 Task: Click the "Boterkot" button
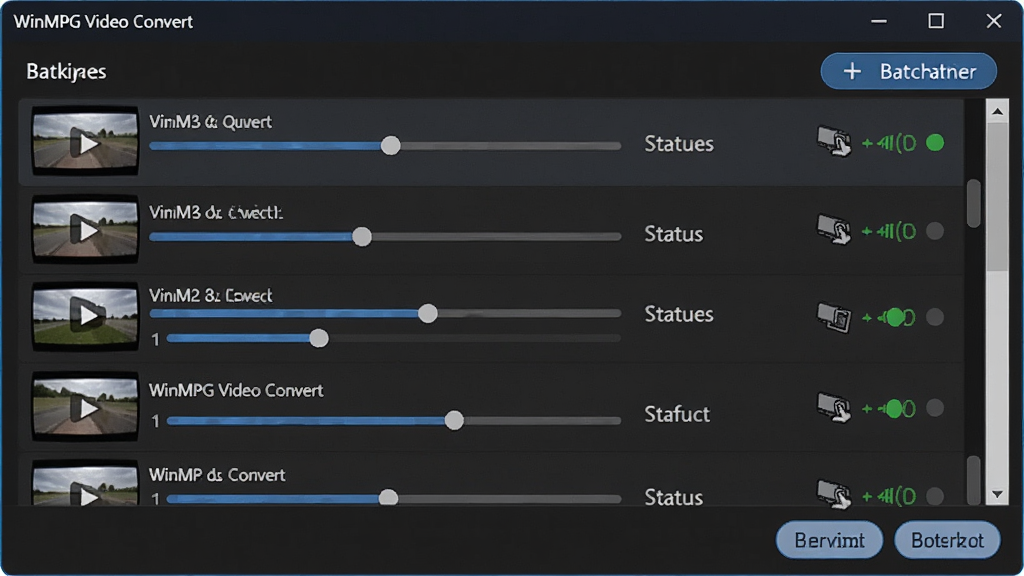point(947,540)
